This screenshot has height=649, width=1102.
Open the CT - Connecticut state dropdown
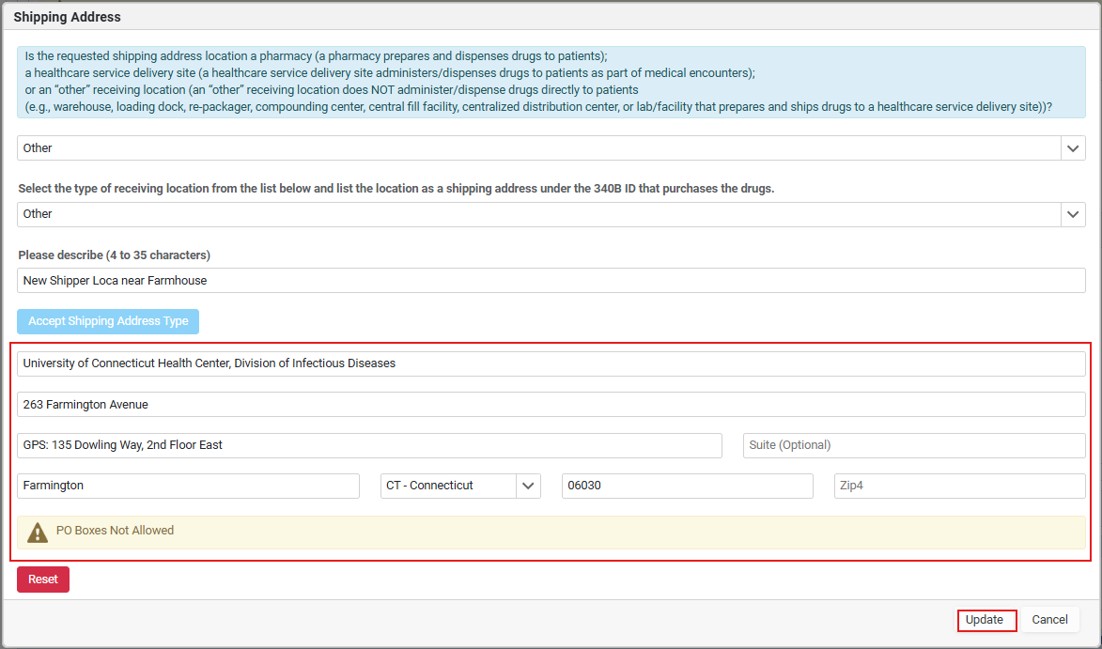460,486
